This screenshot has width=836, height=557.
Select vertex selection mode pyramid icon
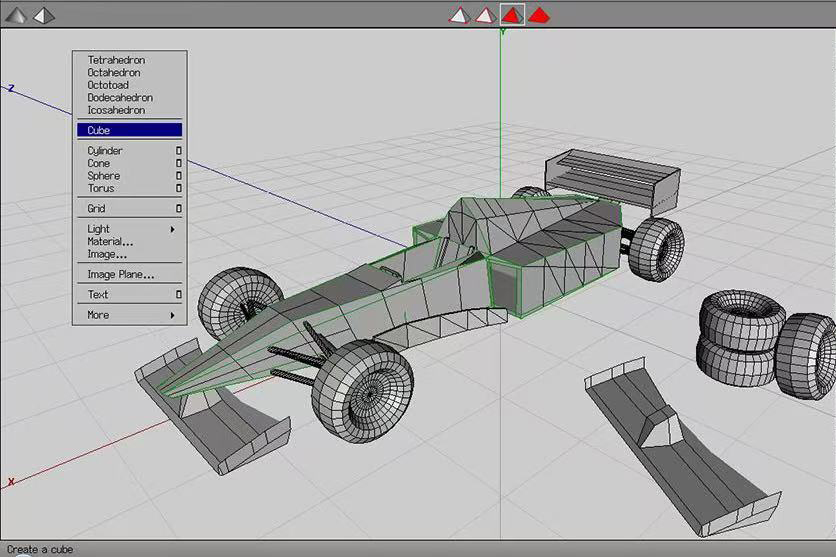459,15
